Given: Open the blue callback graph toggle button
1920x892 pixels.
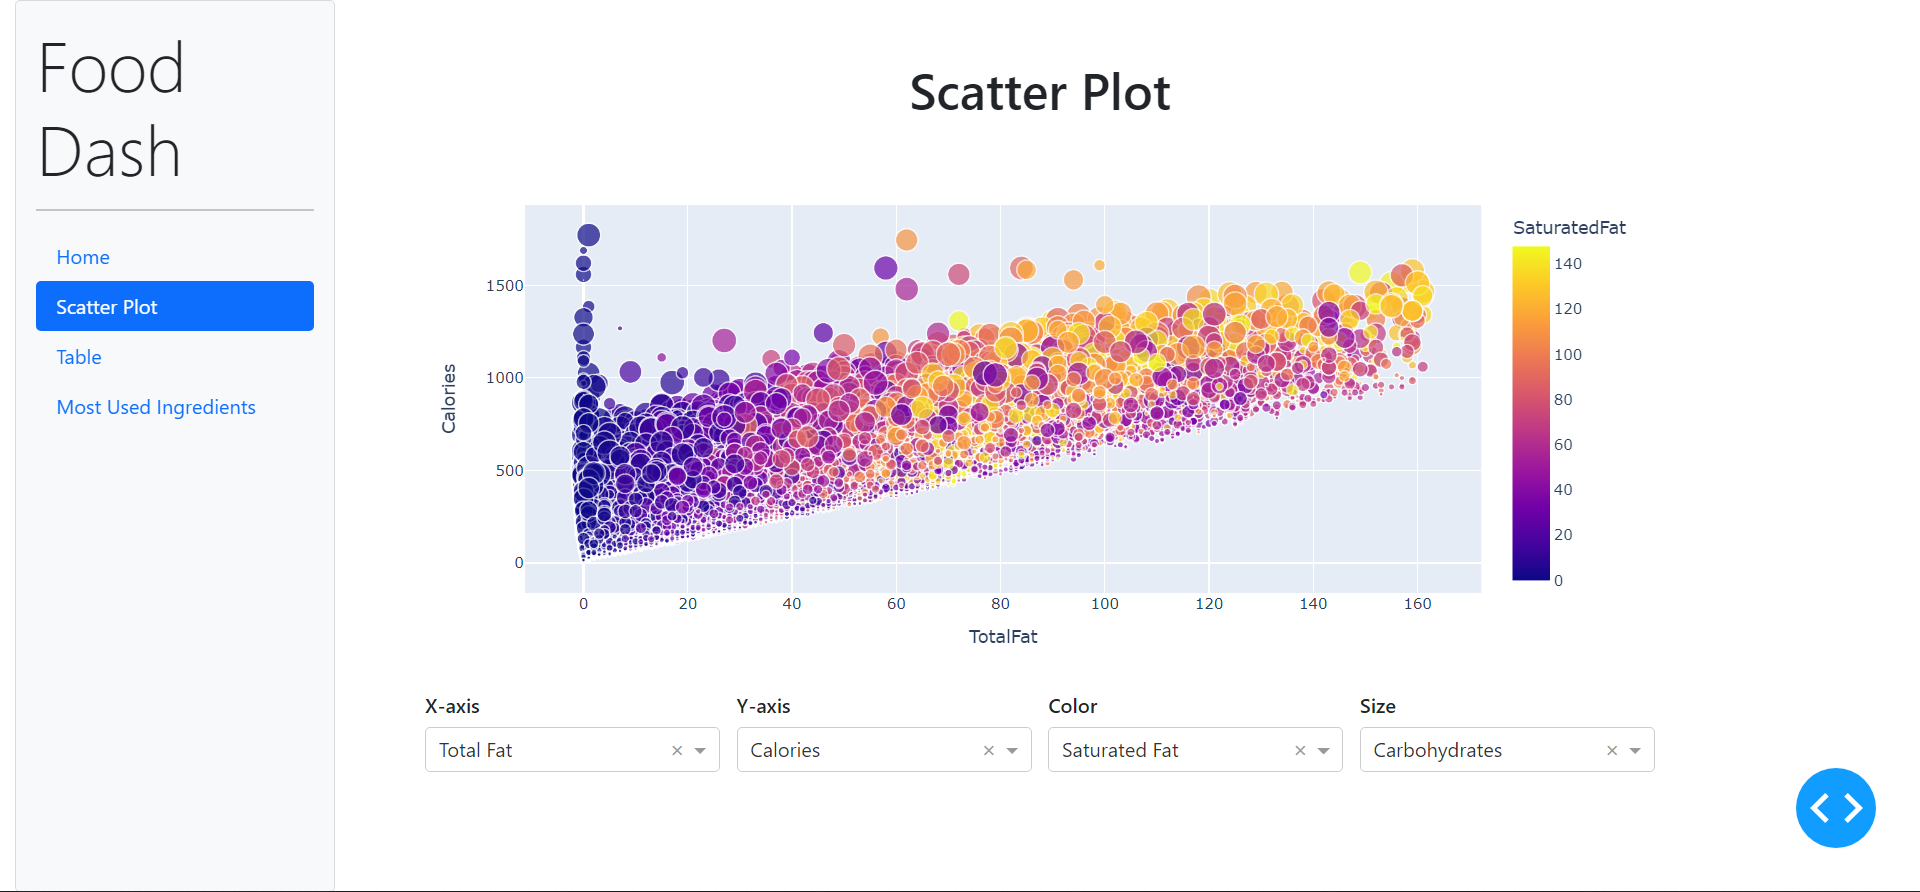Looking at the screenshot, I should click(1835, 808).
